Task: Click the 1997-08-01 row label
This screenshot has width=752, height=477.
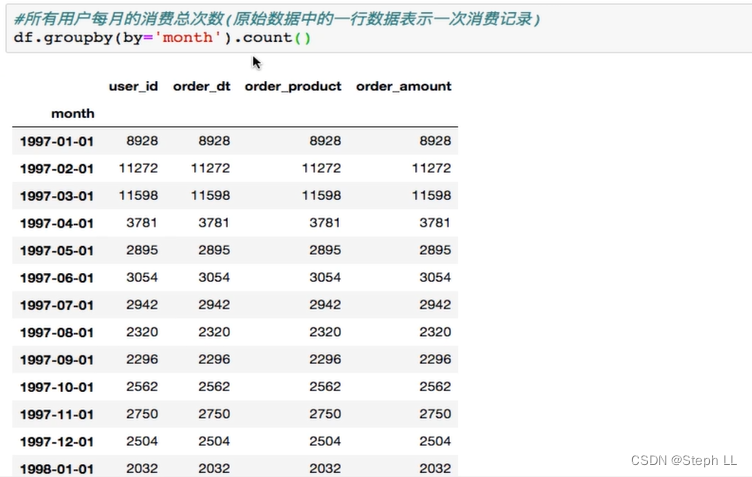Action: [x=57, y=333]
